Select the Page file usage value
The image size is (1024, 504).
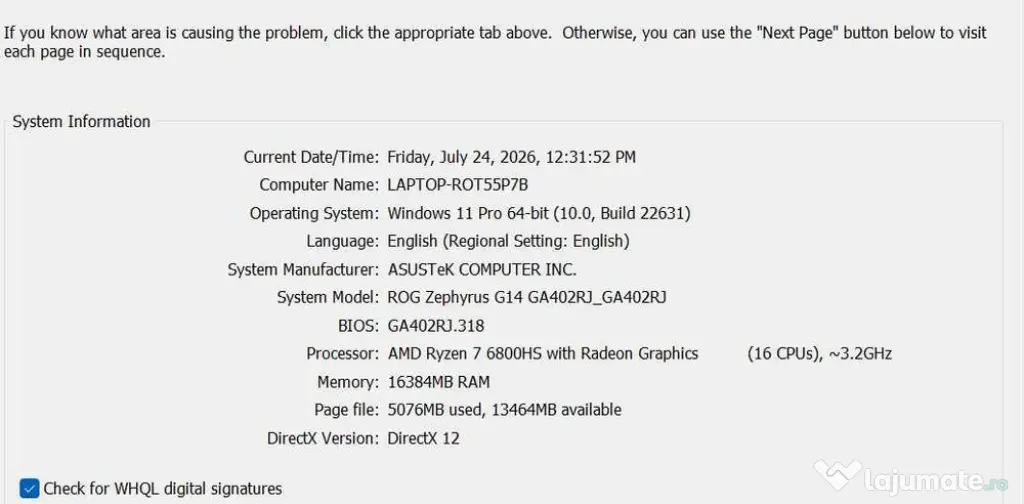pos(504,410)
